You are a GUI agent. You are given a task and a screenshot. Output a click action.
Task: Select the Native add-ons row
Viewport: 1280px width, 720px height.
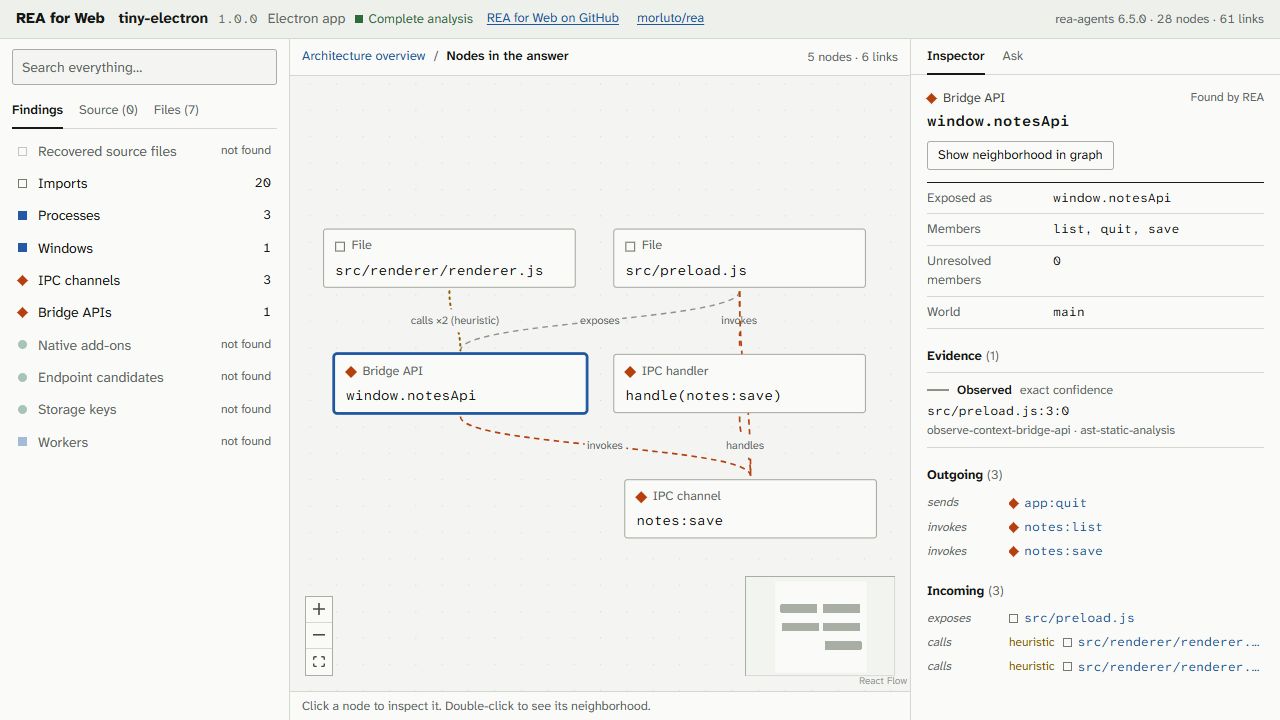[x=144, y=345]
